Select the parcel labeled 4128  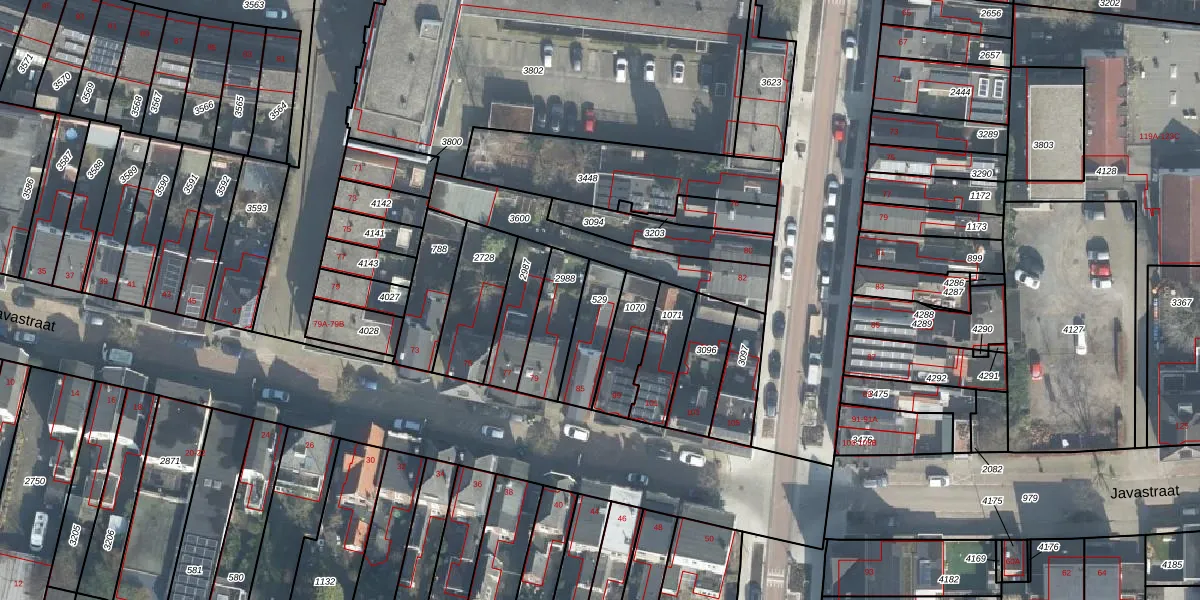pyautogui.click(x=1106, y=172)
